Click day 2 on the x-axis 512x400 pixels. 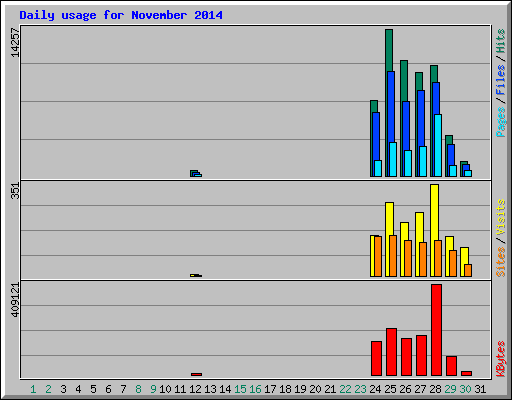tap(48, 389)
